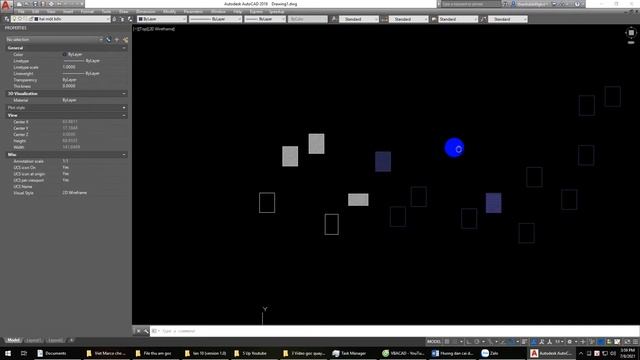
Task: Click Save icon in quick access toolbar
Action: pos(35,4)
